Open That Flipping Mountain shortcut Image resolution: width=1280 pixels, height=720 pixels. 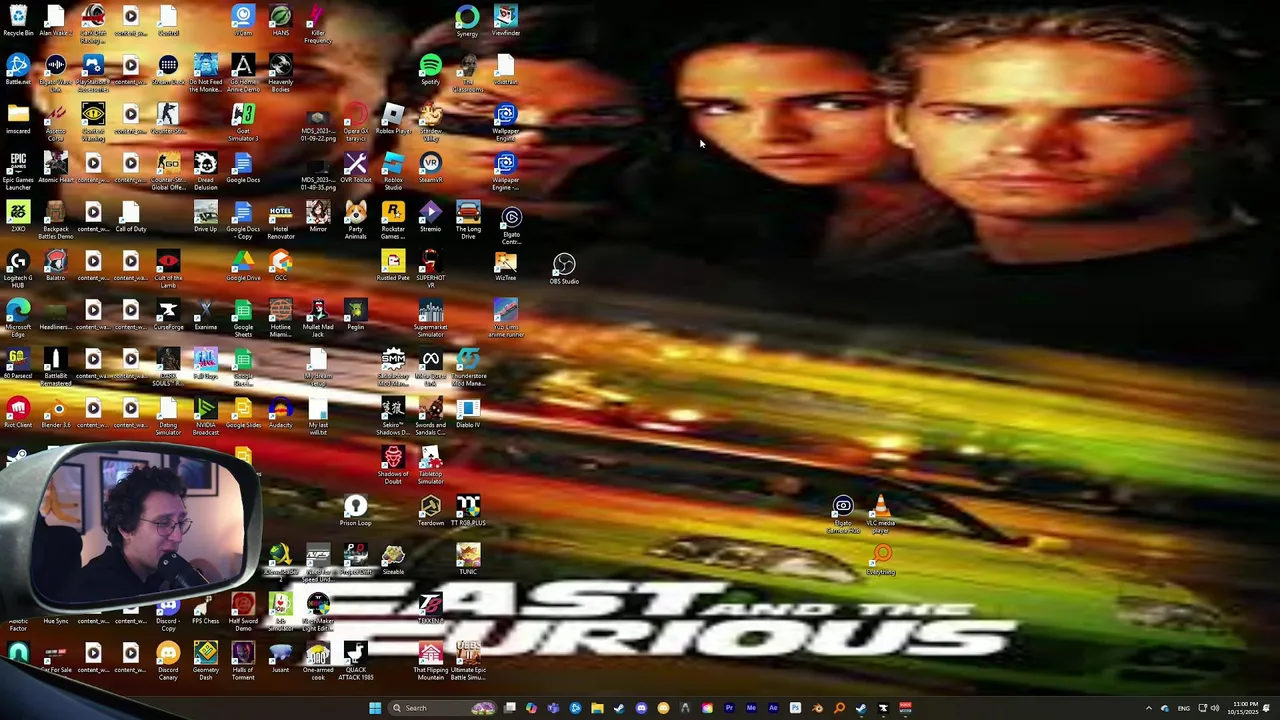click(430, 660)
